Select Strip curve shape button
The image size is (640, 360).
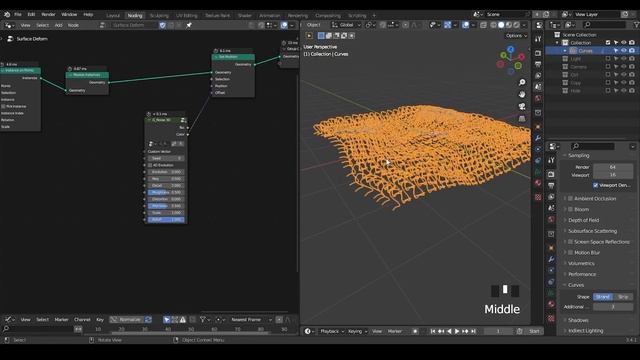tap(623, 297)
